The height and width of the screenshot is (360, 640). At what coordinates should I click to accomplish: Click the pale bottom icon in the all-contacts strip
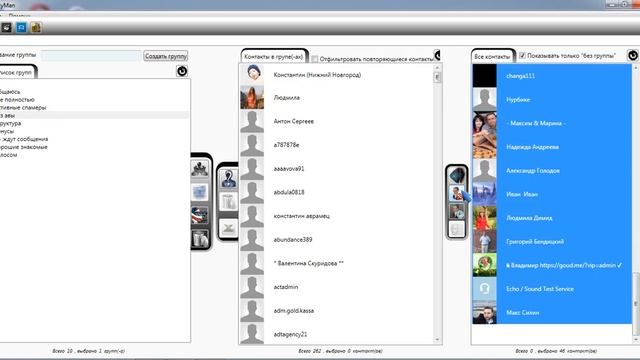(x=457, y=229)
